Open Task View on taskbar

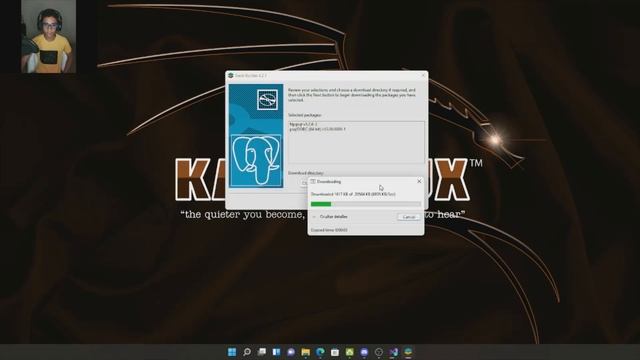coord(262,352)
